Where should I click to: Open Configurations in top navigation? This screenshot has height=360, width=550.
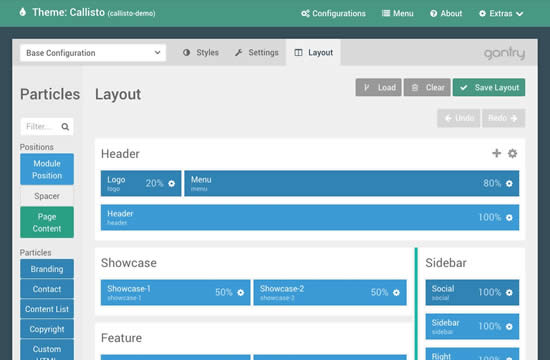[333, 13]
